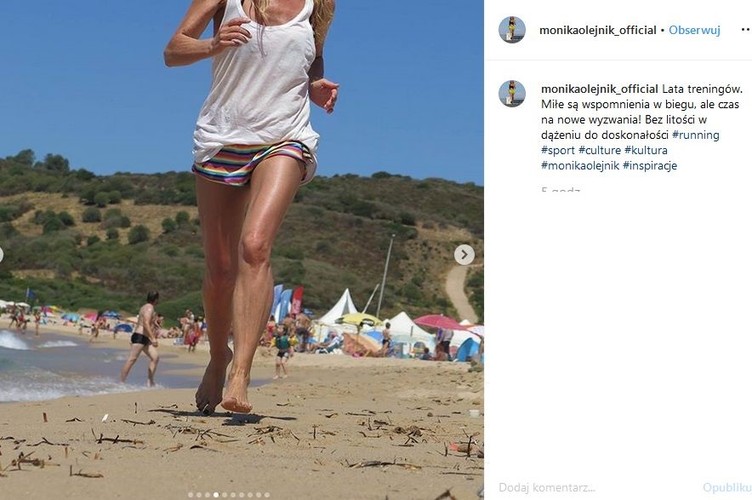The image size is (752, 500).
Task: Open the #culture hashtag
Action: (x=599, y=150)
